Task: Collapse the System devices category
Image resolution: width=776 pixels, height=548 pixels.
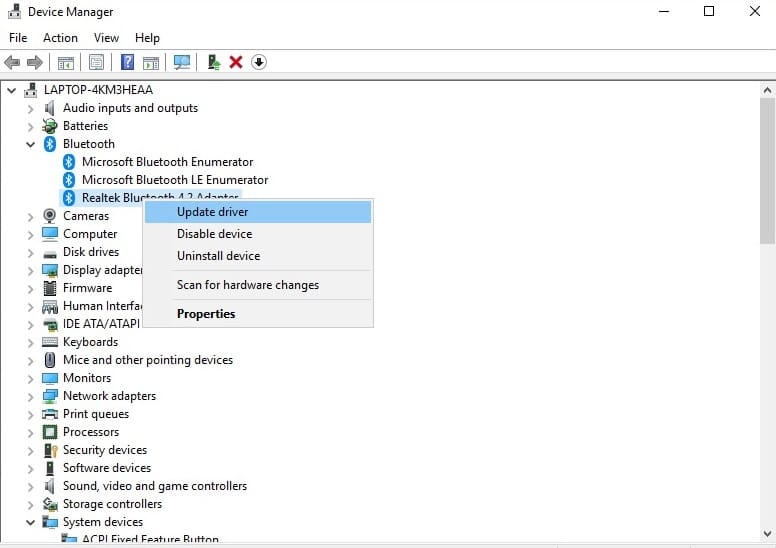Action: [30, 522]
